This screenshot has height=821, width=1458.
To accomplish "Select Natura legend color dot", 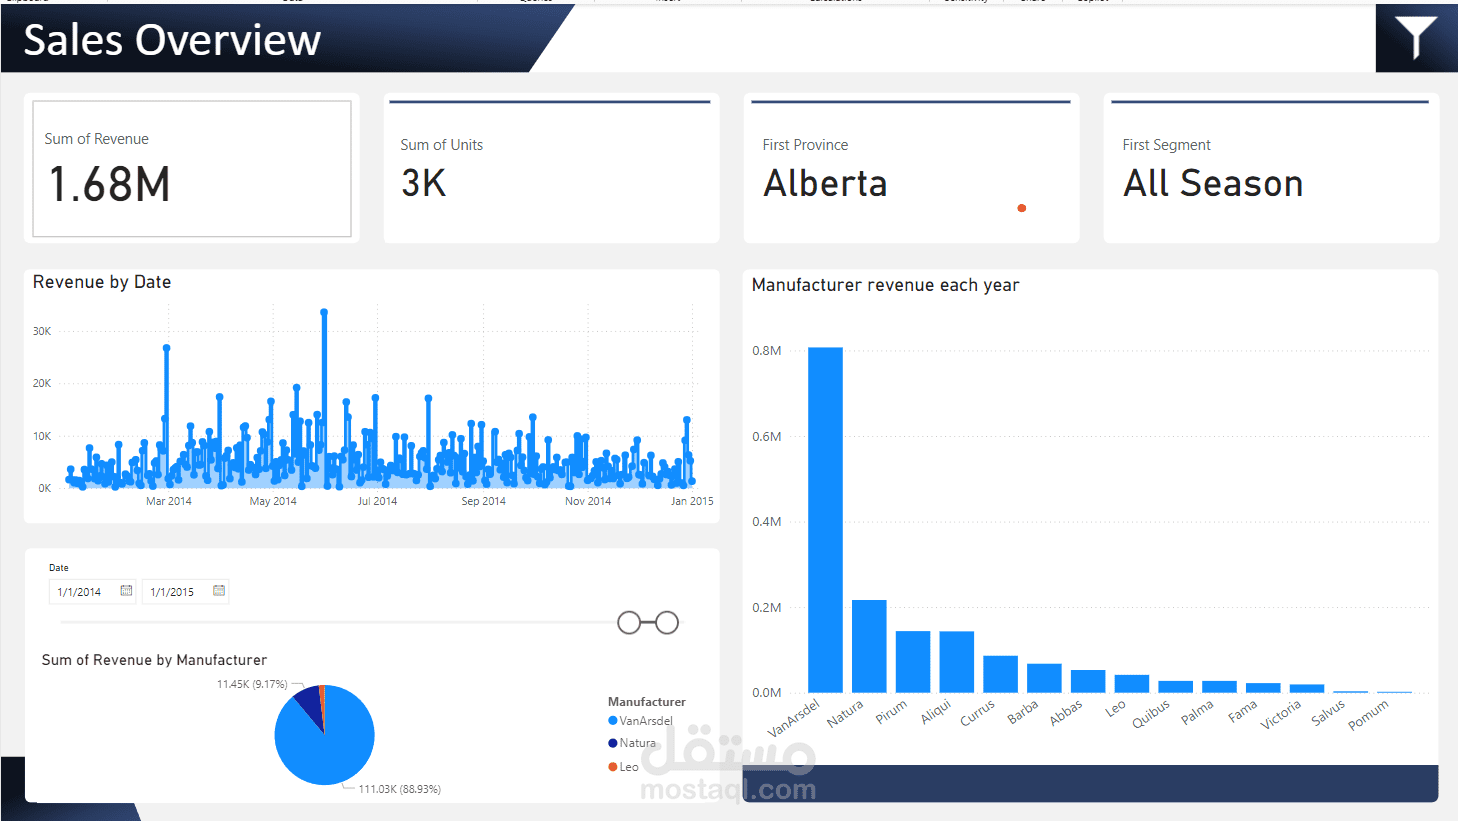I will [613, 743].
